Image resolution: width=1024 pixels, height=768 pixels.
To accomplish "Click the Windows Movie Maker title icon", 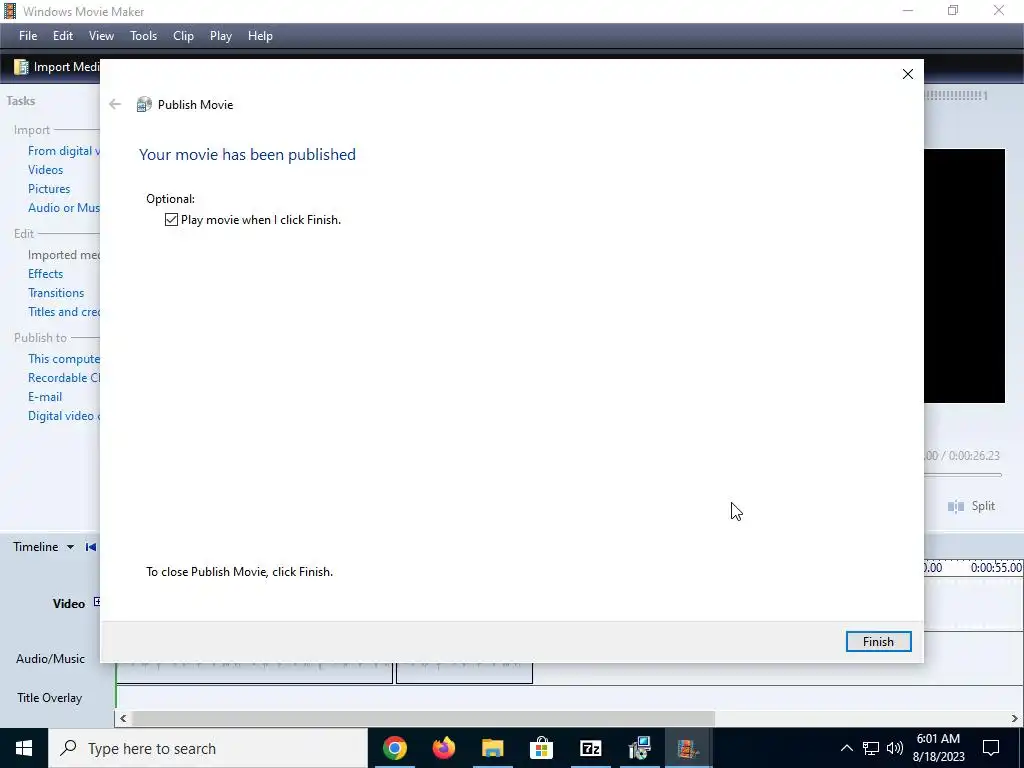I will (x=10, y=11).
